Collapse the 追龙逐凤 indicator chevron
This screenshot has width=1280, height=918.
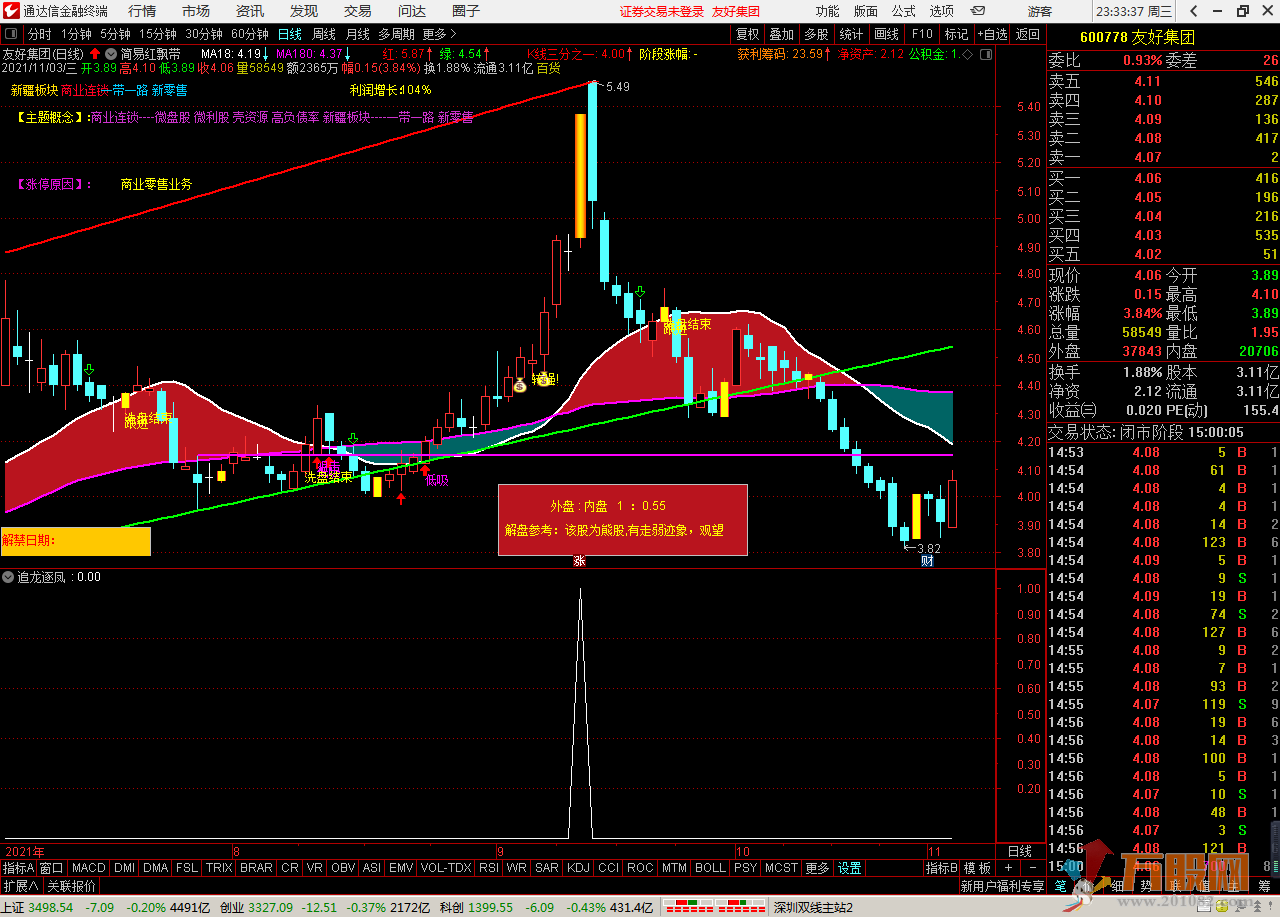click(x=8, y=577)
